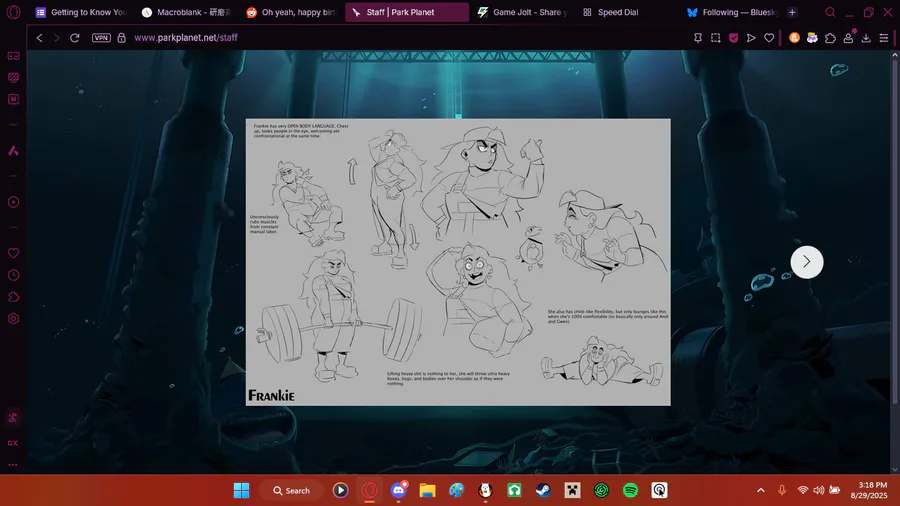
Task: Go forward to the next page
Action: click(56, 38)
